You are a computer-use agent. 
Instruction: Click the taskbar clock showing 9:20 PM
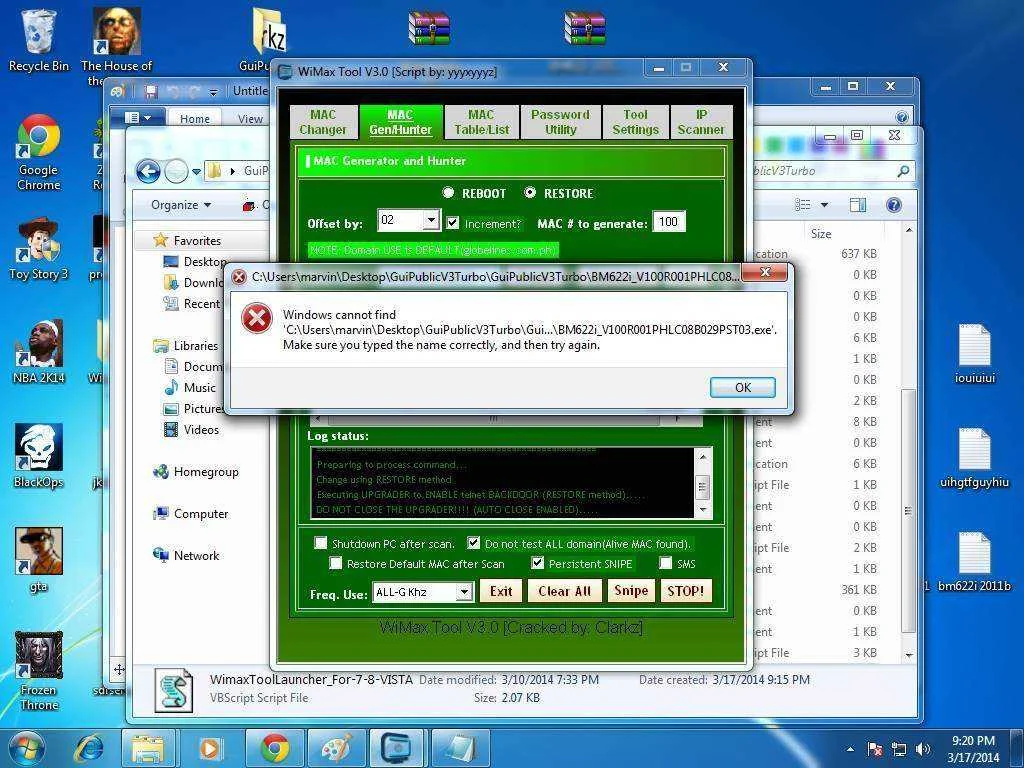pos(973,749)
